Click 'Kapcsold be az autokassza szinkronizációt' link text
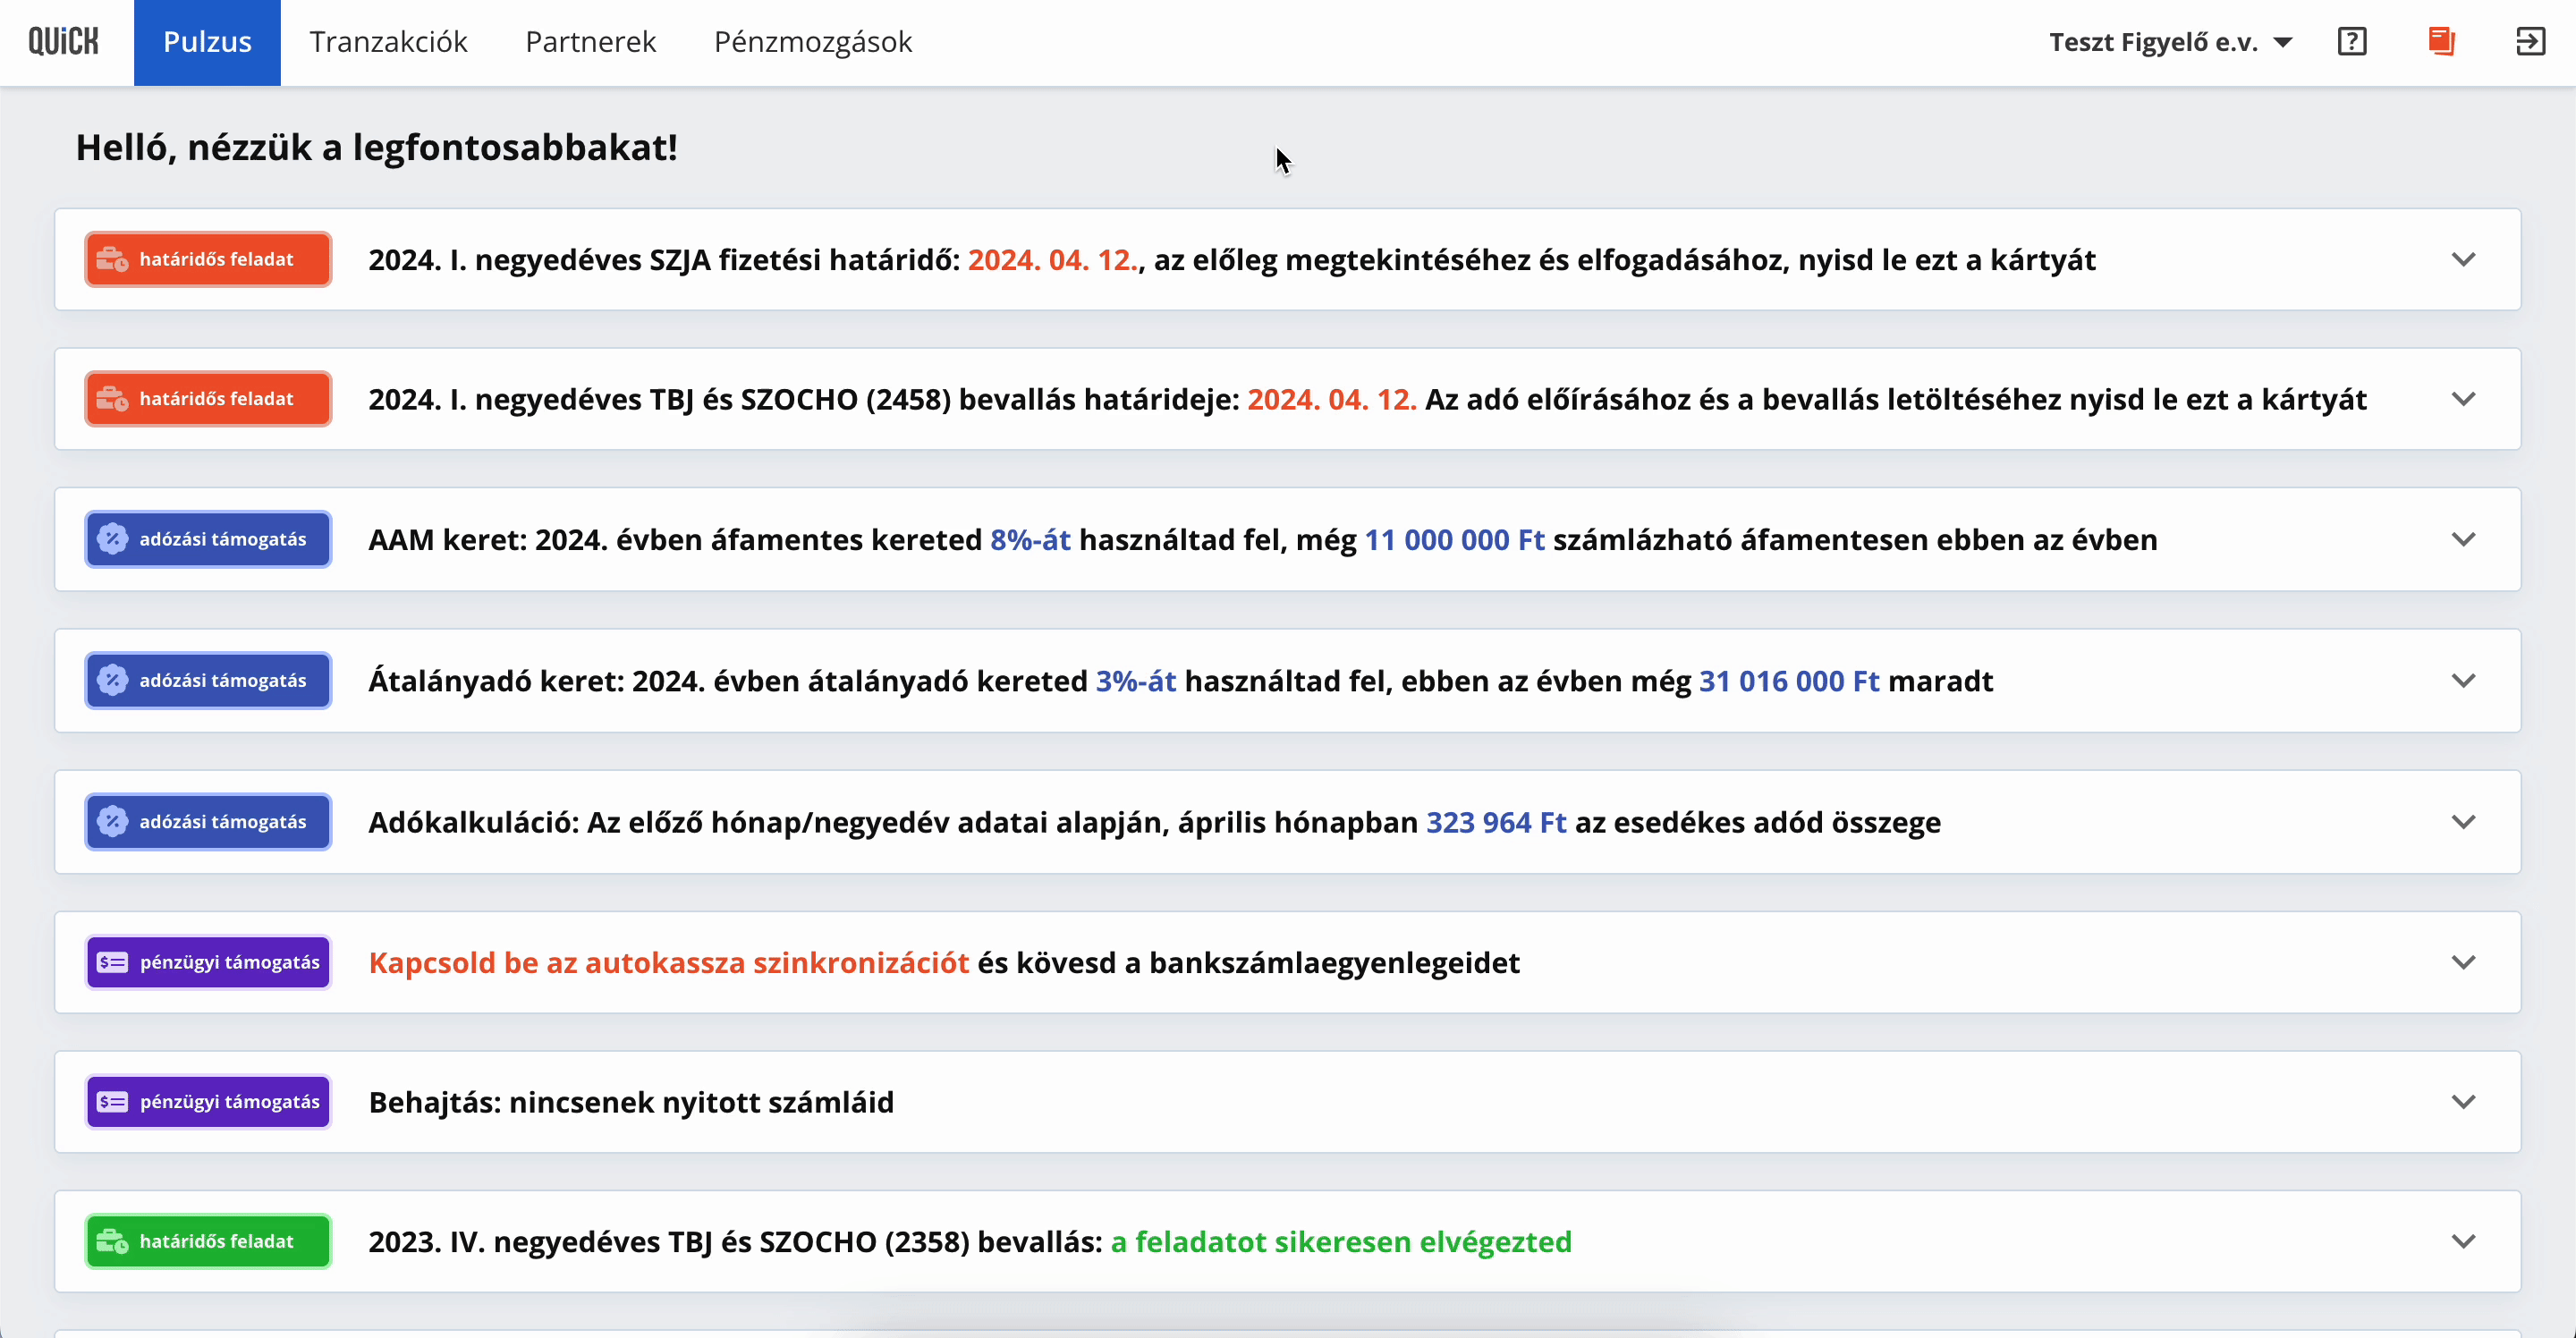Image resolution: width=2576 pixels, height=1338 pixels. coord(669,962)
